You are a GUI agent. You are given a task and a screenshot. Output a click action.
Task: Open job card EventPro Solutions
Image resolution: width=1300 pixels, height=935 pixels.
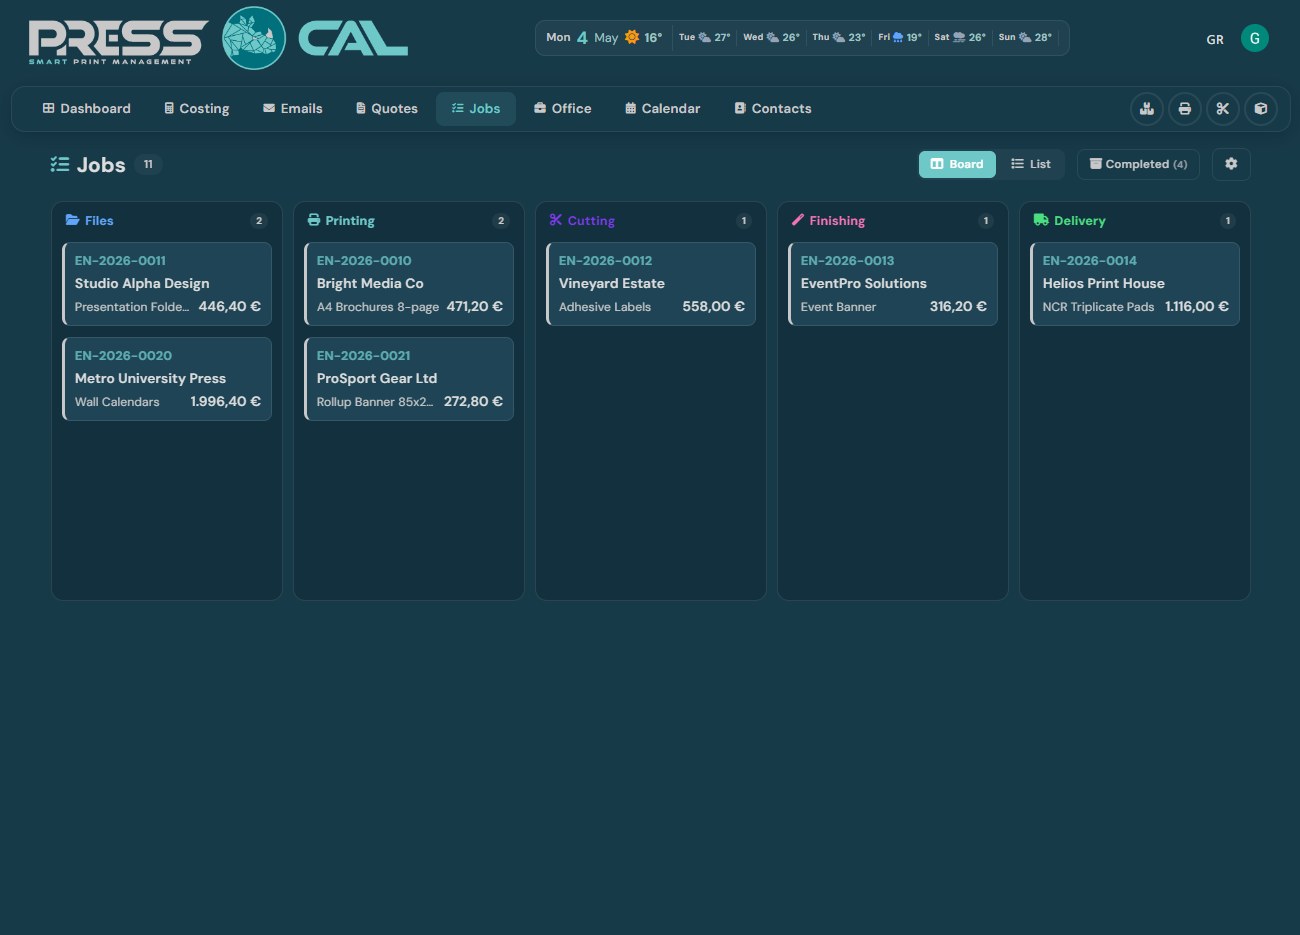[x=893, y=284]
